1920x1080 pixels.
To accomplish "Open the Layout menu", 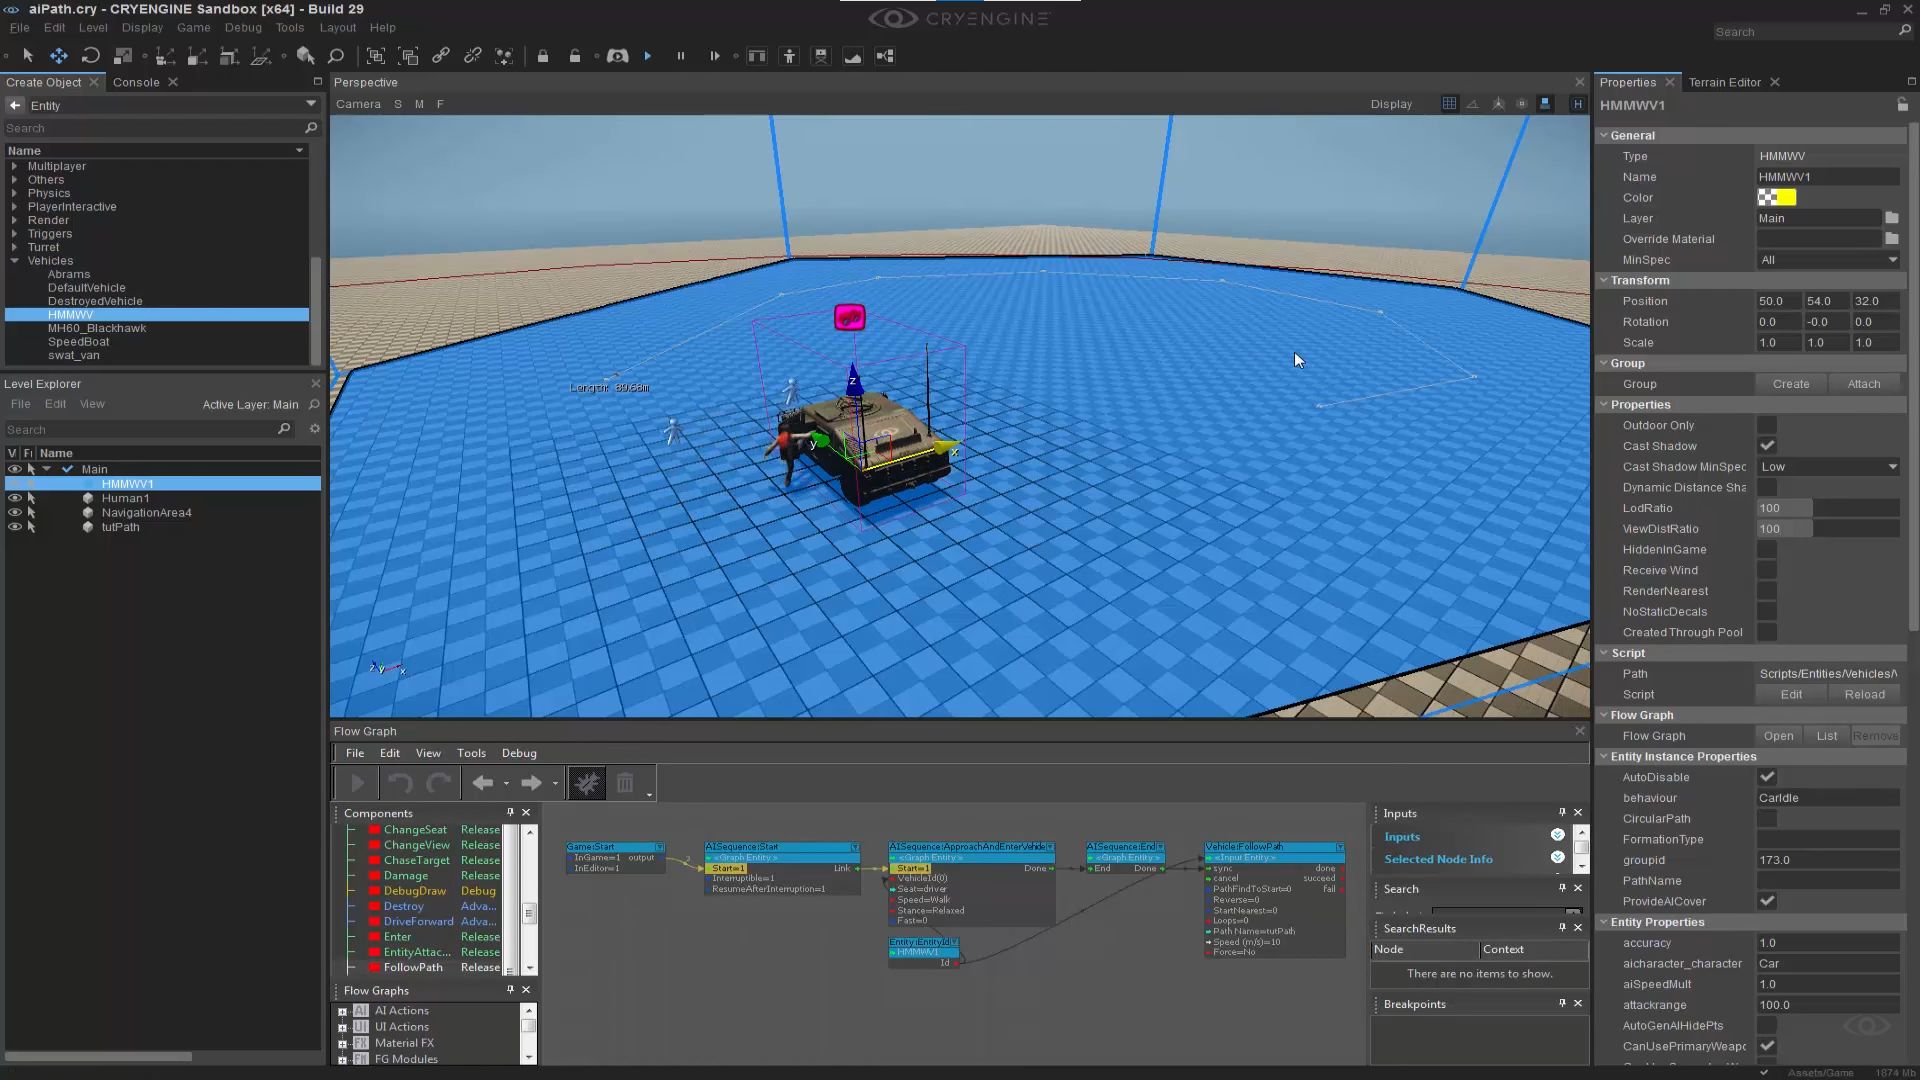I will click(x=337, y=28).
